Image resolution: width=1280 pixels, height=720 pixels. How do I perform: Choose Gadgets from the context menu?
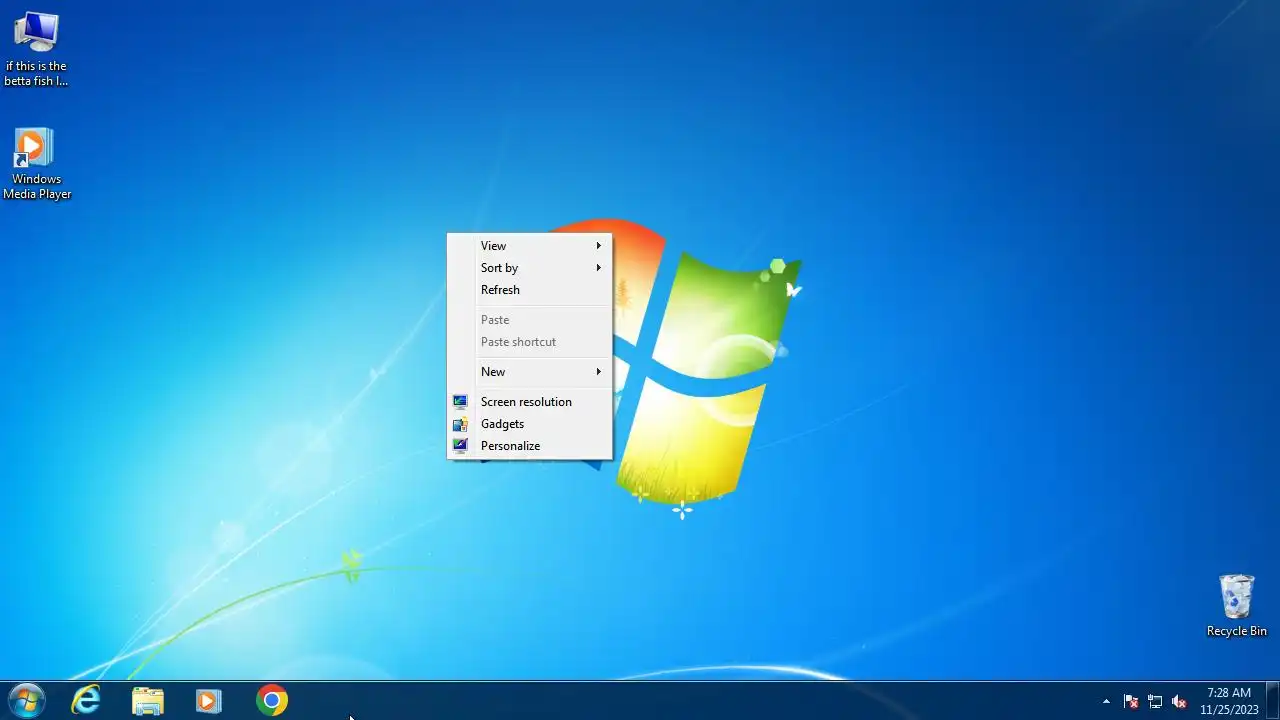tap(529, 424)
